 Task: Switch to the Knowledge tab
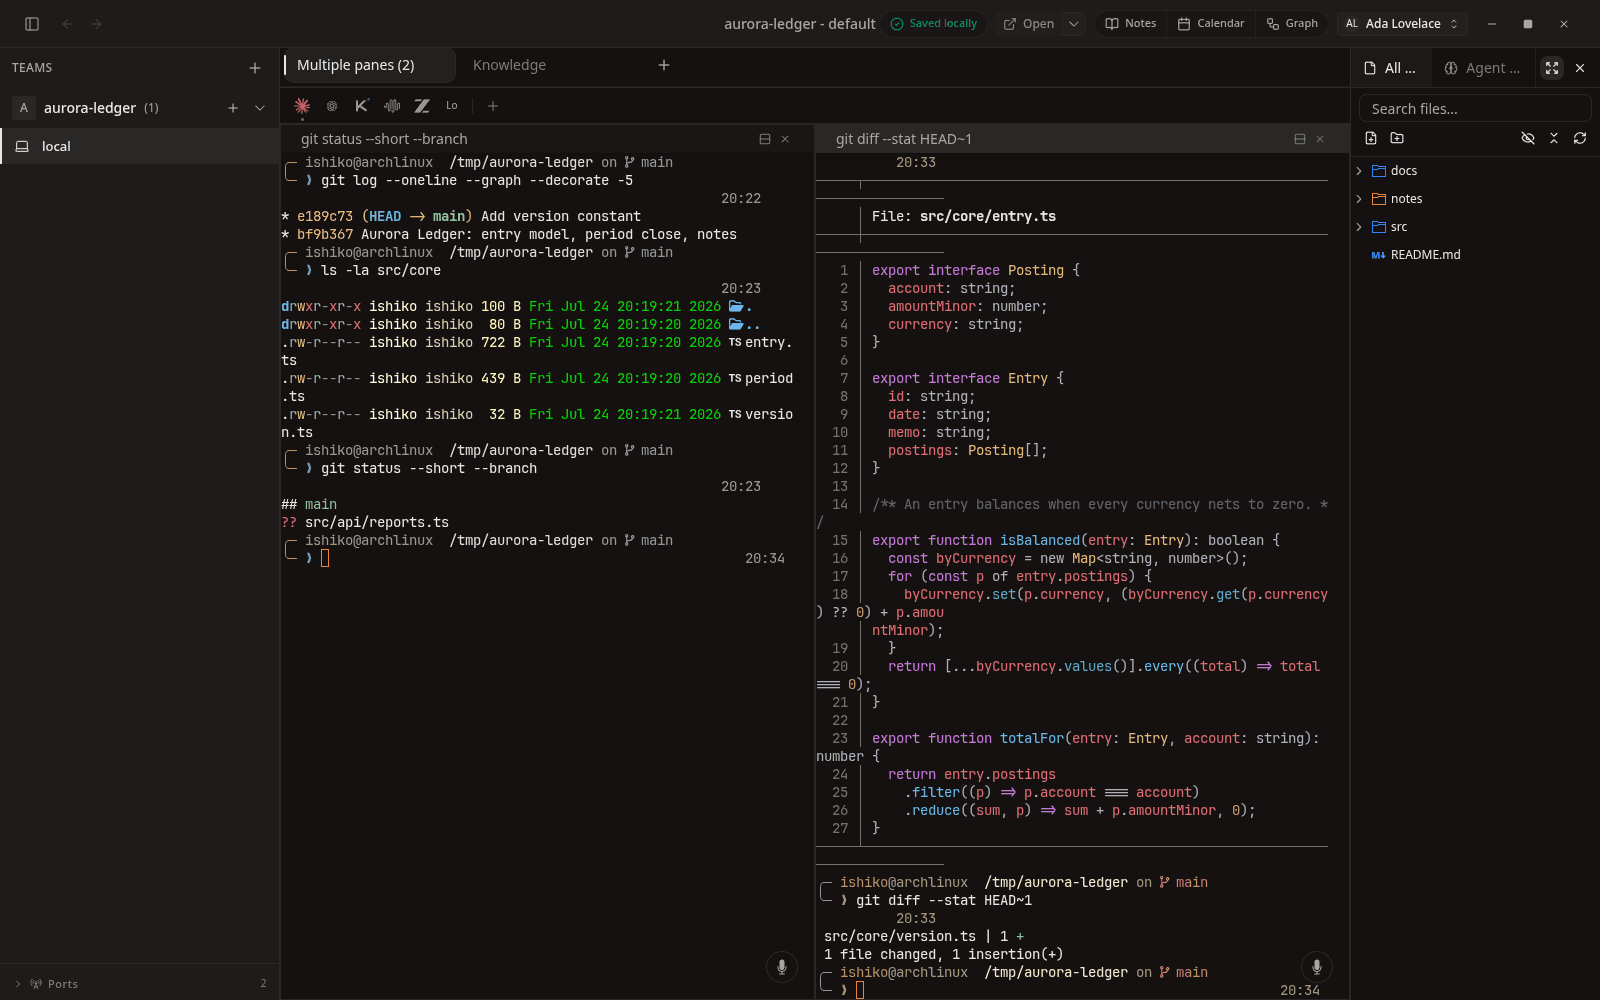(509, 65)
